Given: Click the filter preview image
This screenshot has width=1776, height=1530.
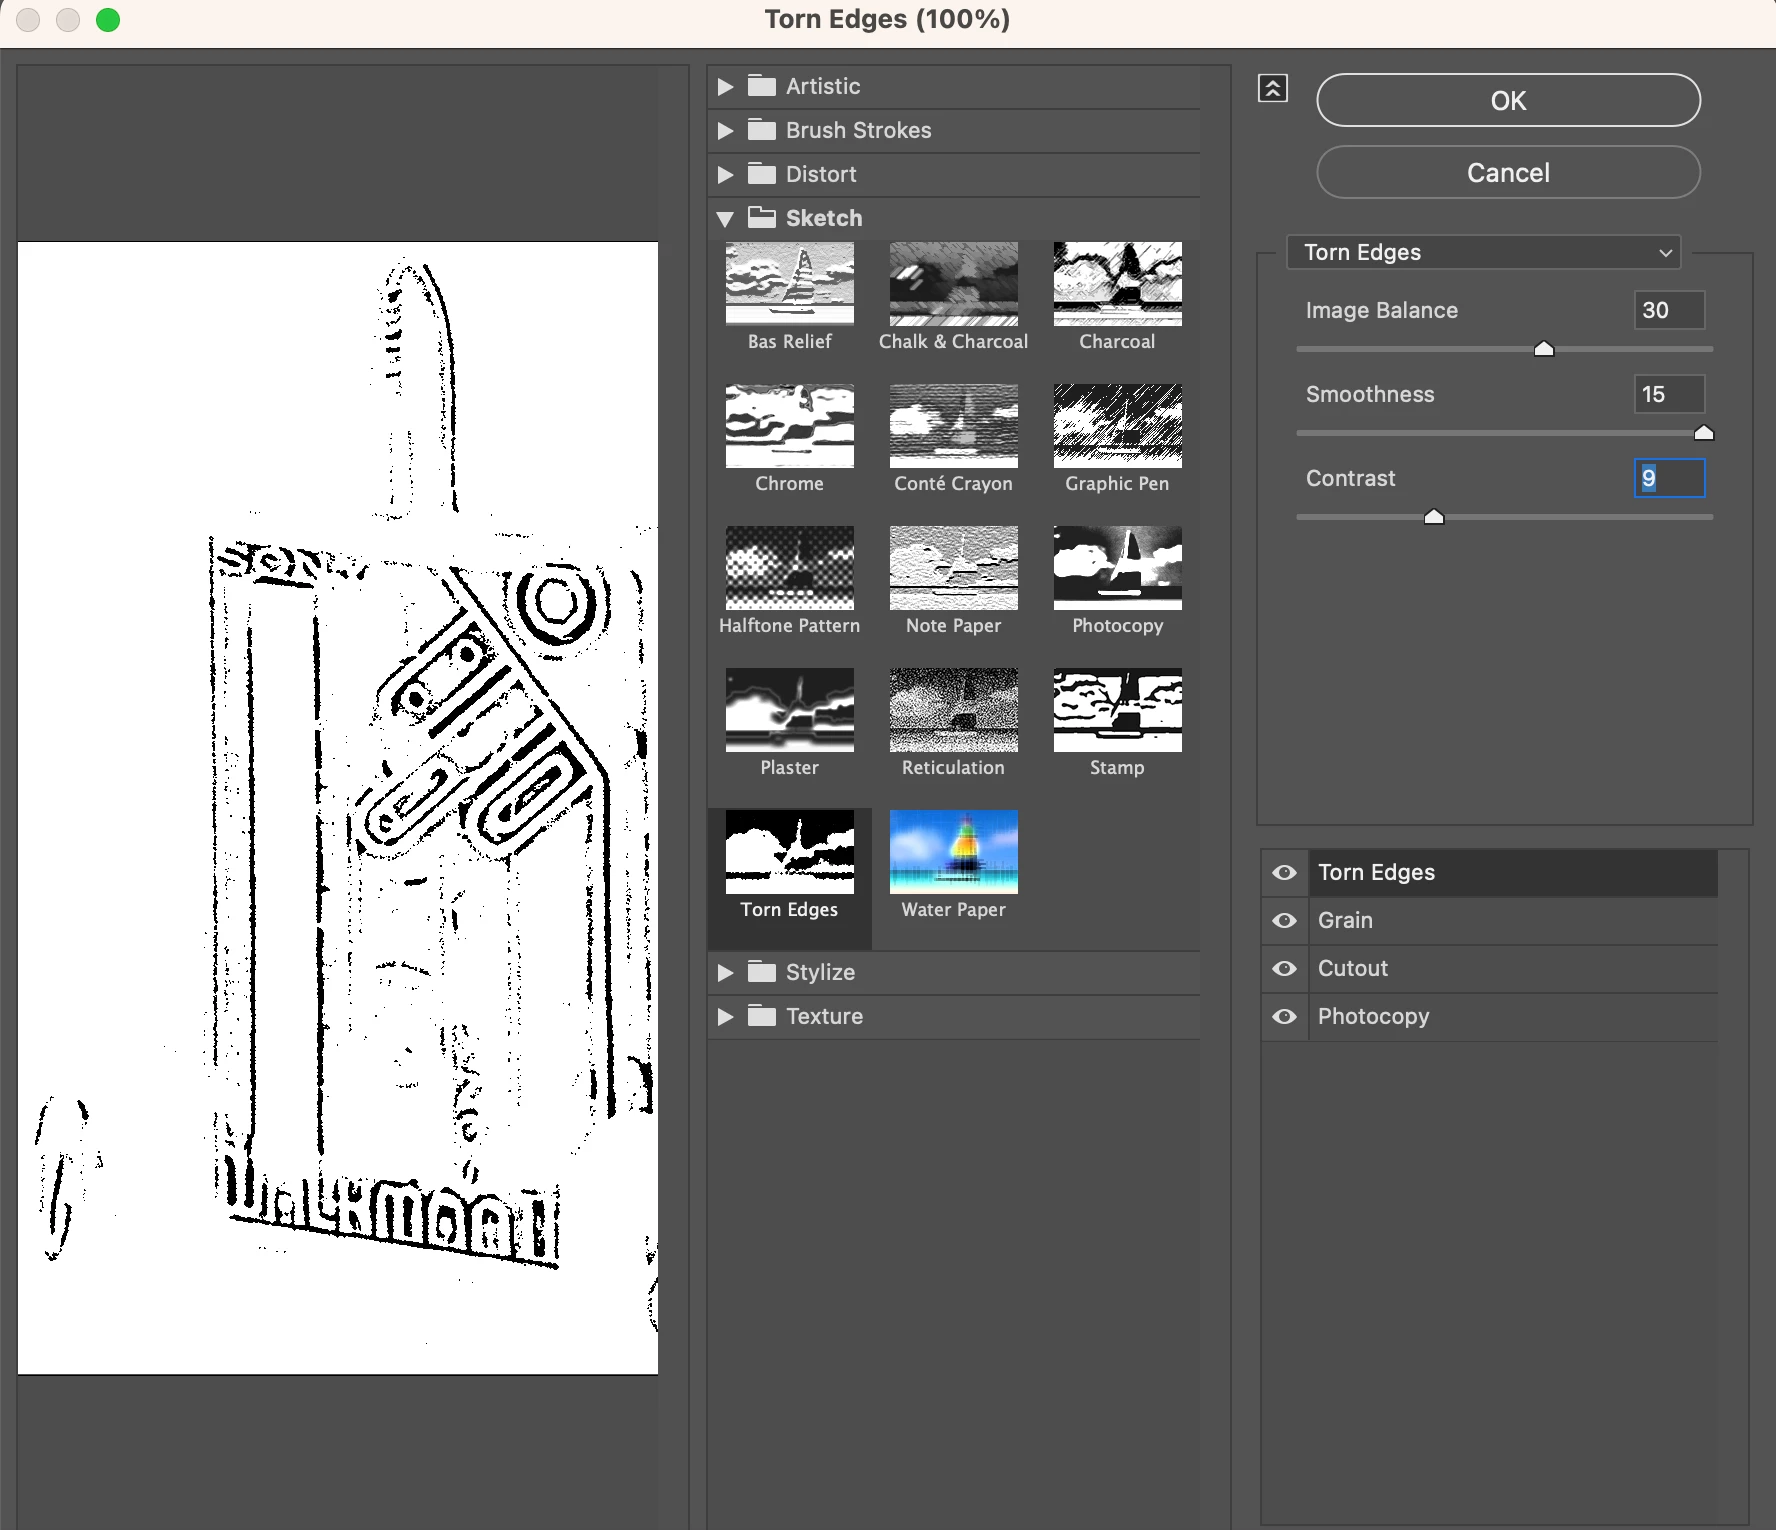Looking at the screenshot, I should click(x=338, y=808).
